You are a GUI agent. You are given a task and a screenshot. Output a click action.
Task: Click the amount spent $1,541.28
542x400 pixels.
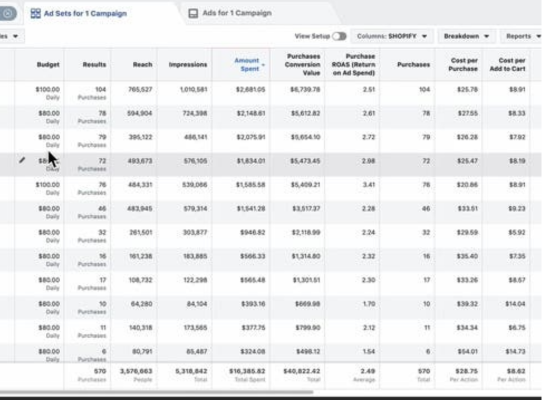click(x=251, y=209)
